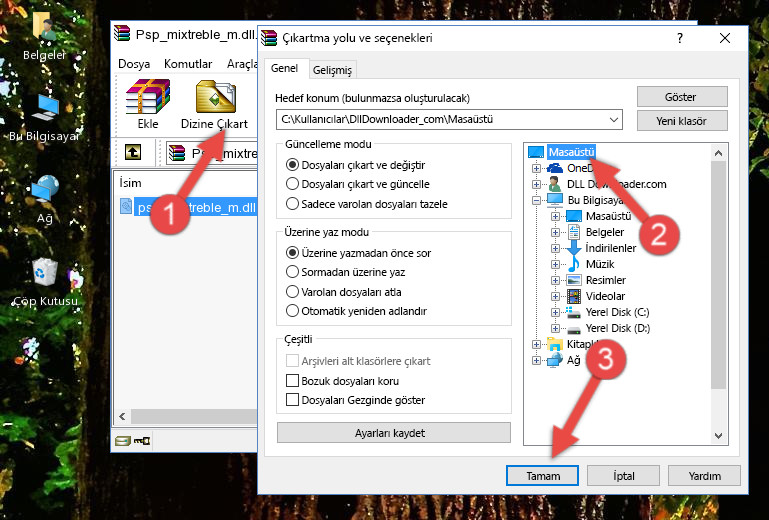
Task: Expand İndirilenler tree node
Action: click(x=555, y=248)
